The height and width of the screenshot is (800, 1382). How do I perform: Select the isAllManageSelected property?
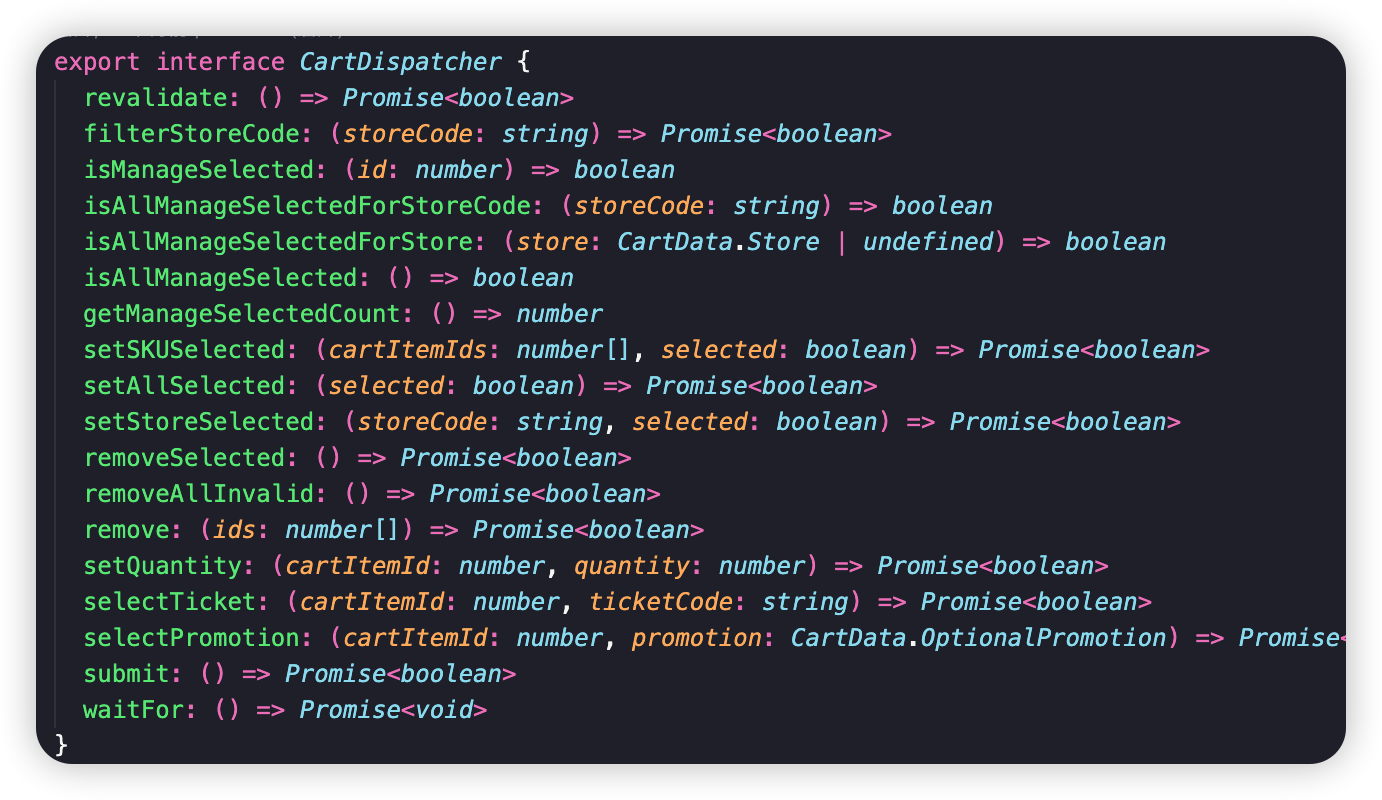point(220,278)
